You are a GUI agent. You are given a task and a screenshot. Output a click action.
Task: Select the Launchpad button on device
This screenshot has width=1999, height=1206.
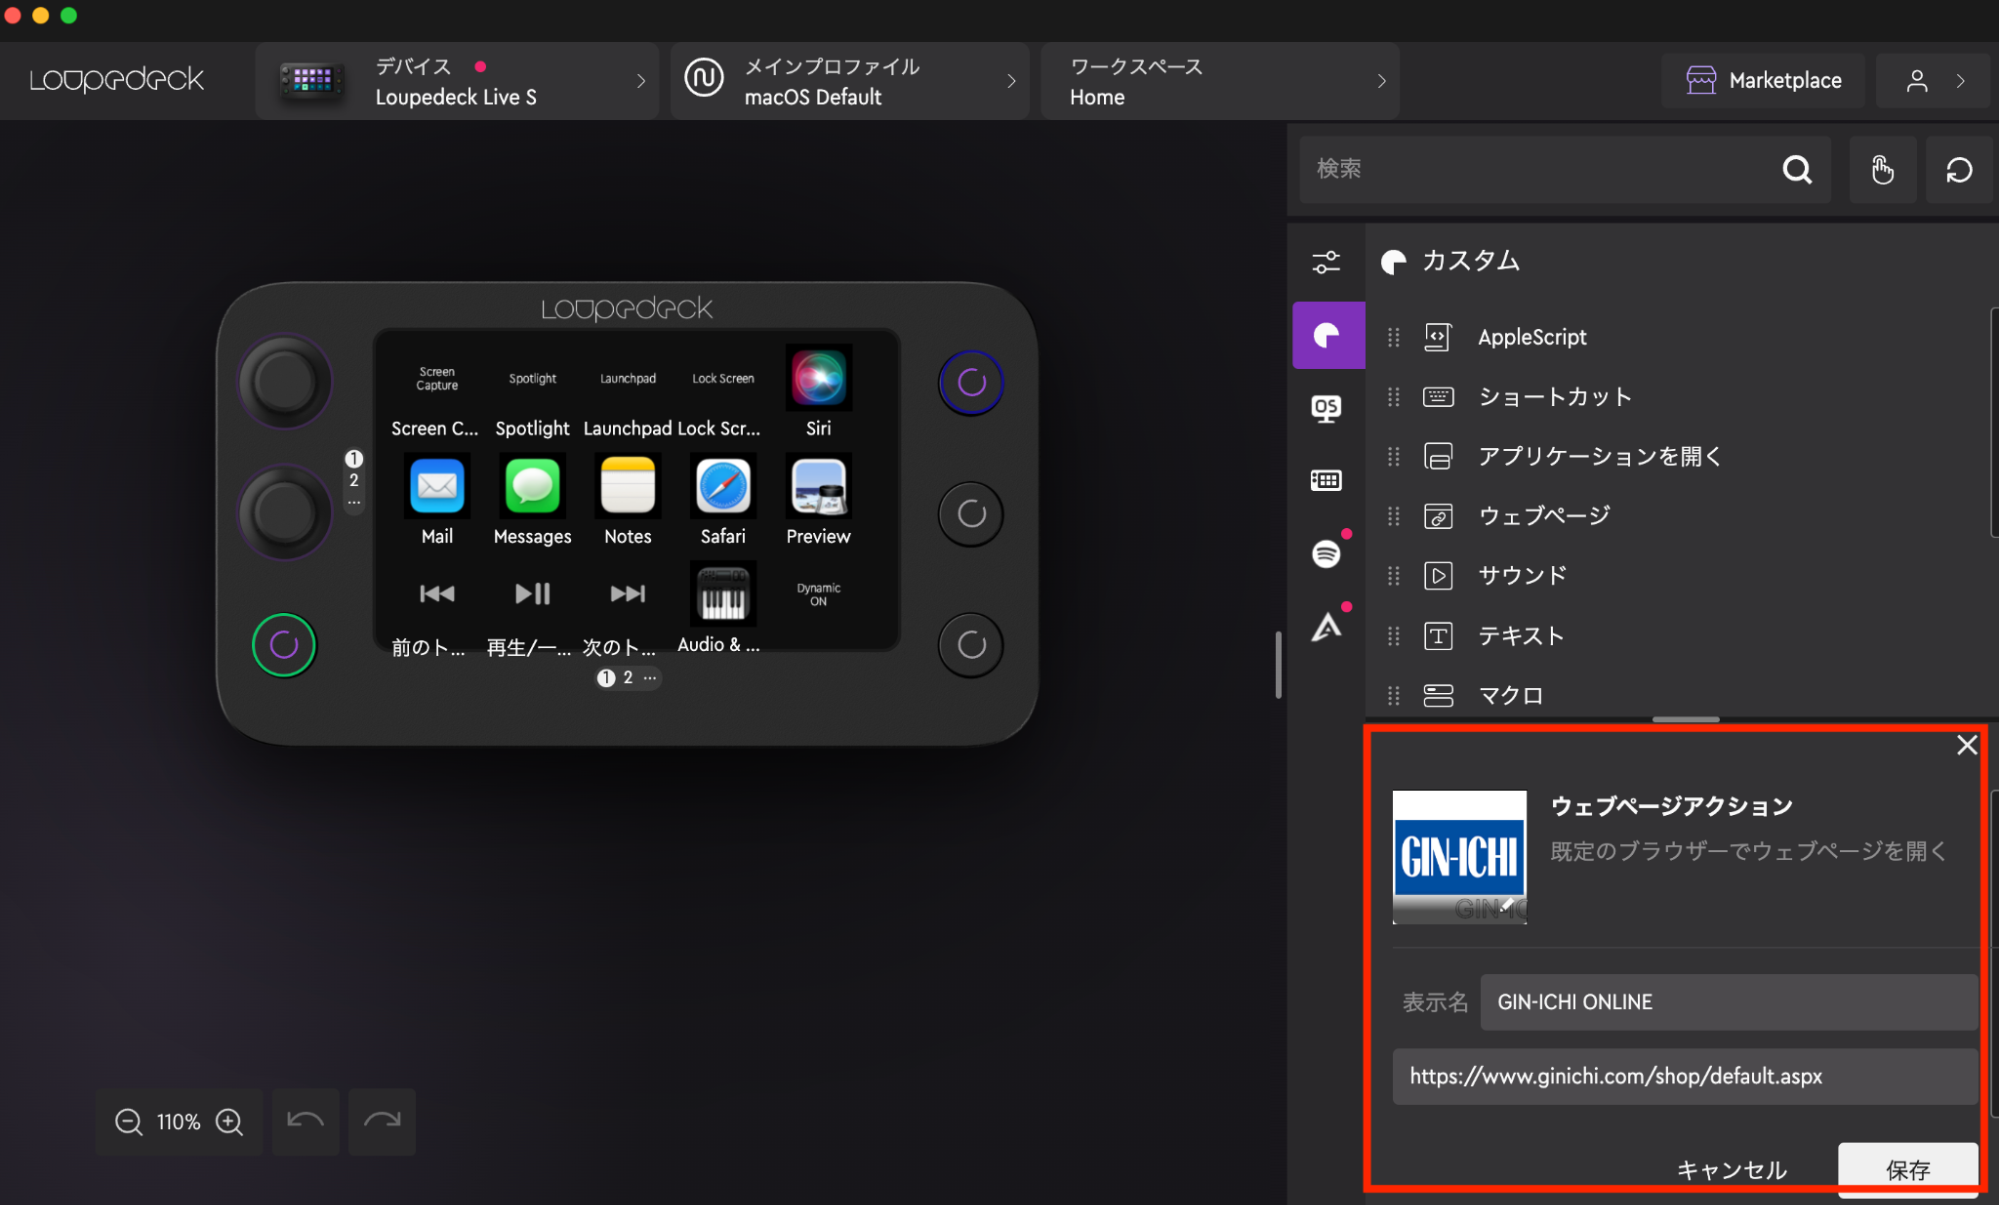[x=627, y=379]
